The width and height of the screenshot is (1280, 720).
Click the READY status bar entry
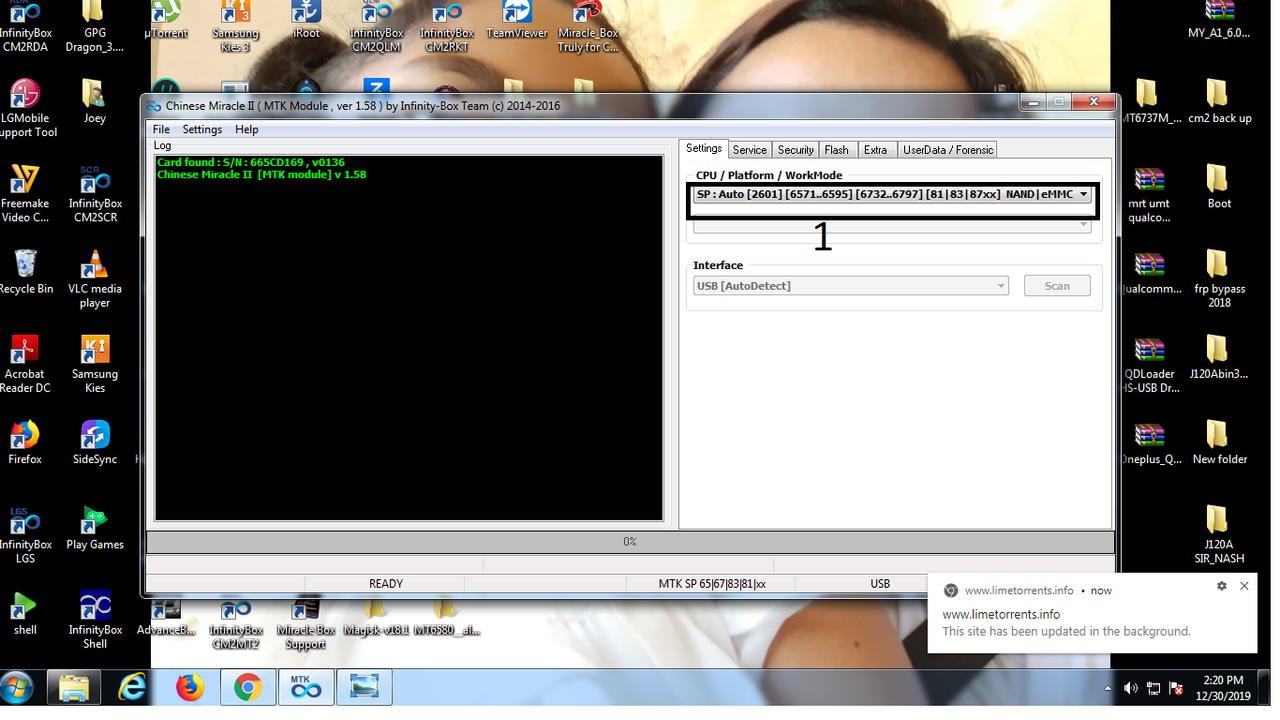[386, 584]
